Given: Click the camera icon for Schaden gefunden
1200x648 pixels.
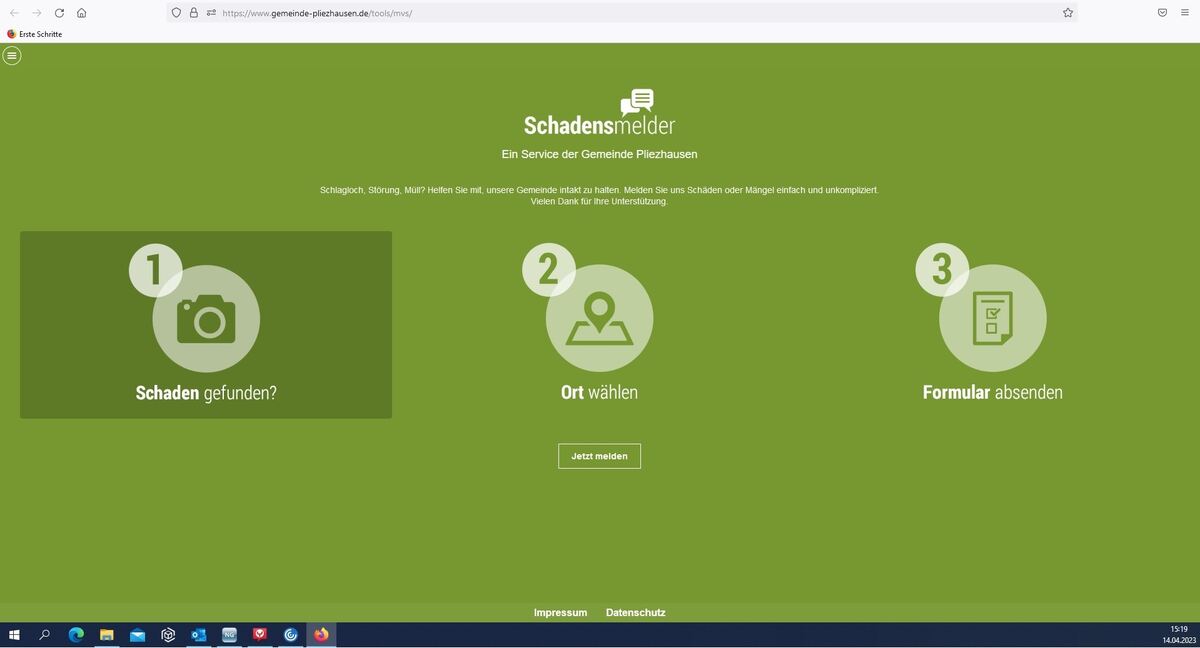Looking at the screenshot, I should tap(206, 320).
